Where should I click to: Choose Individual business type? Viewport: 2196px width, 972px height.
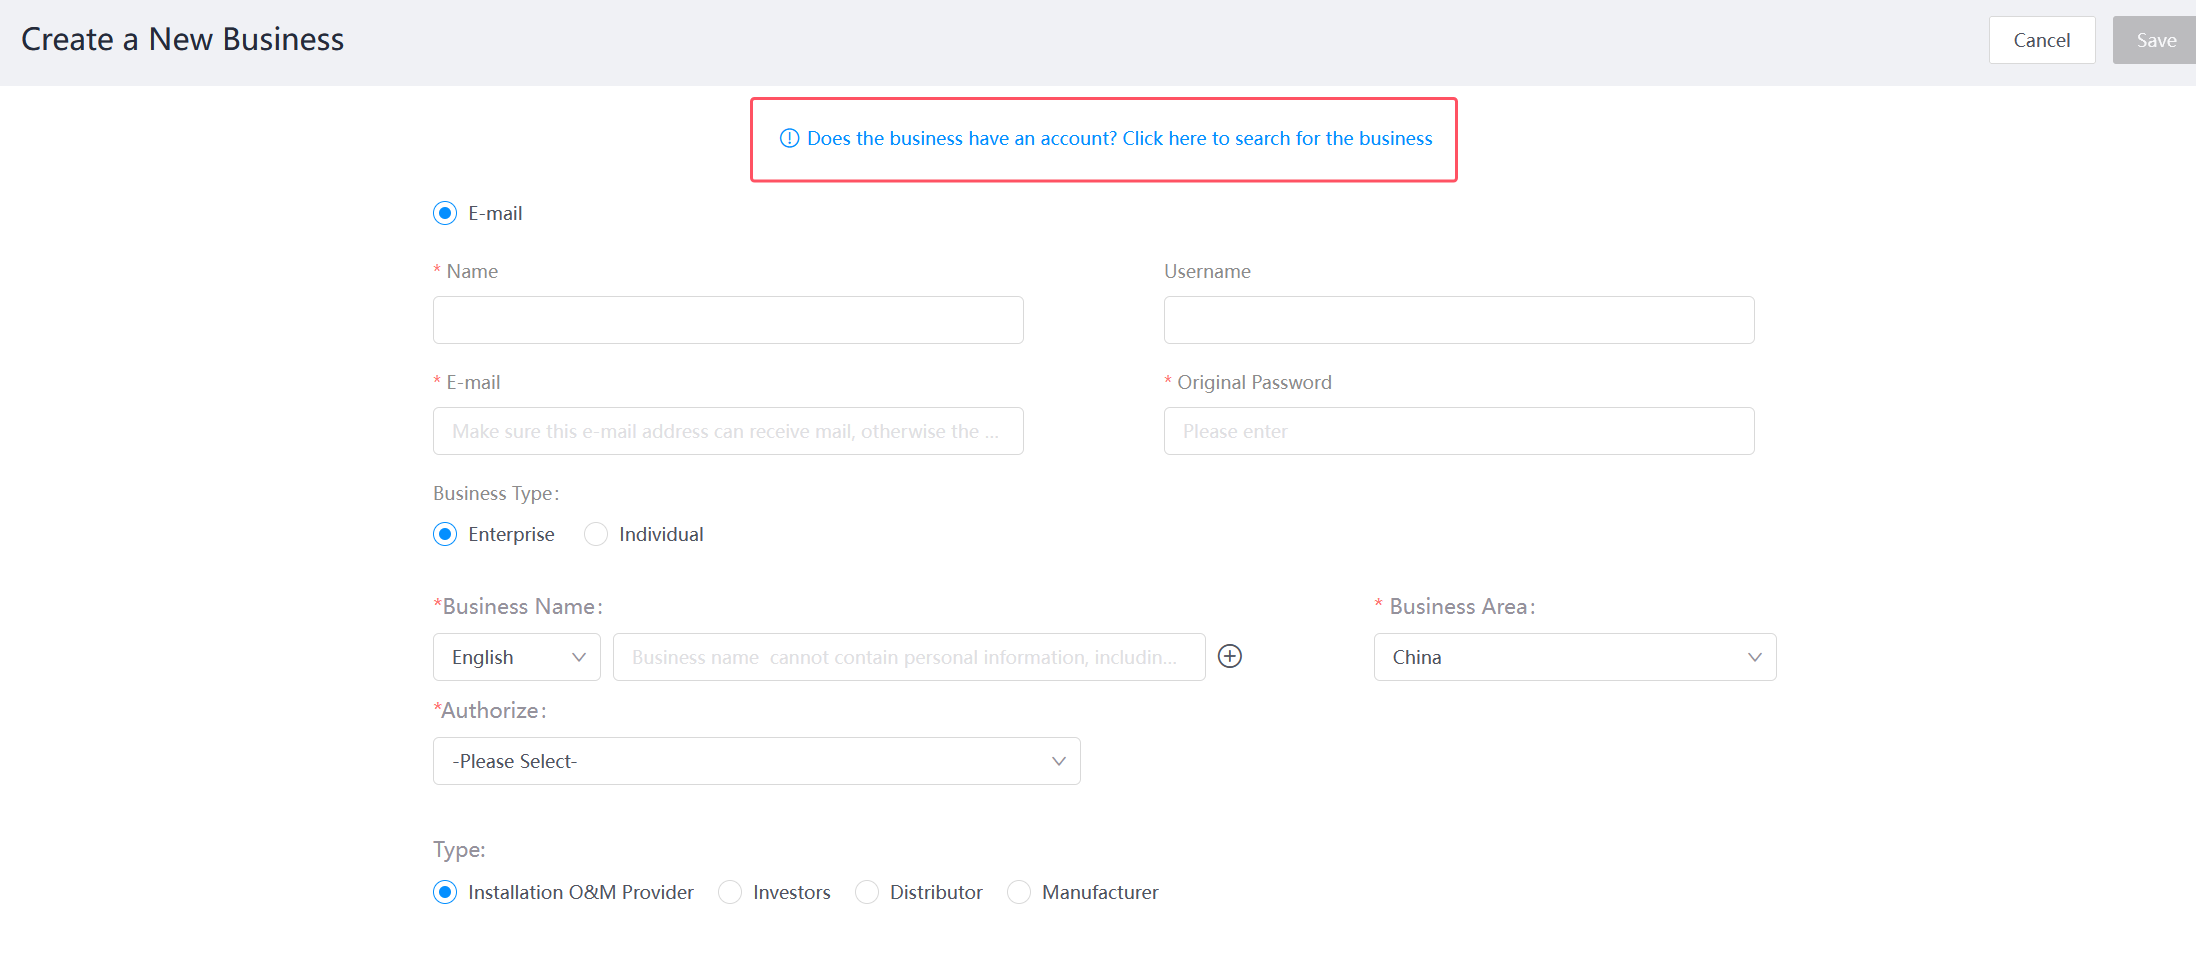point(596,534)
